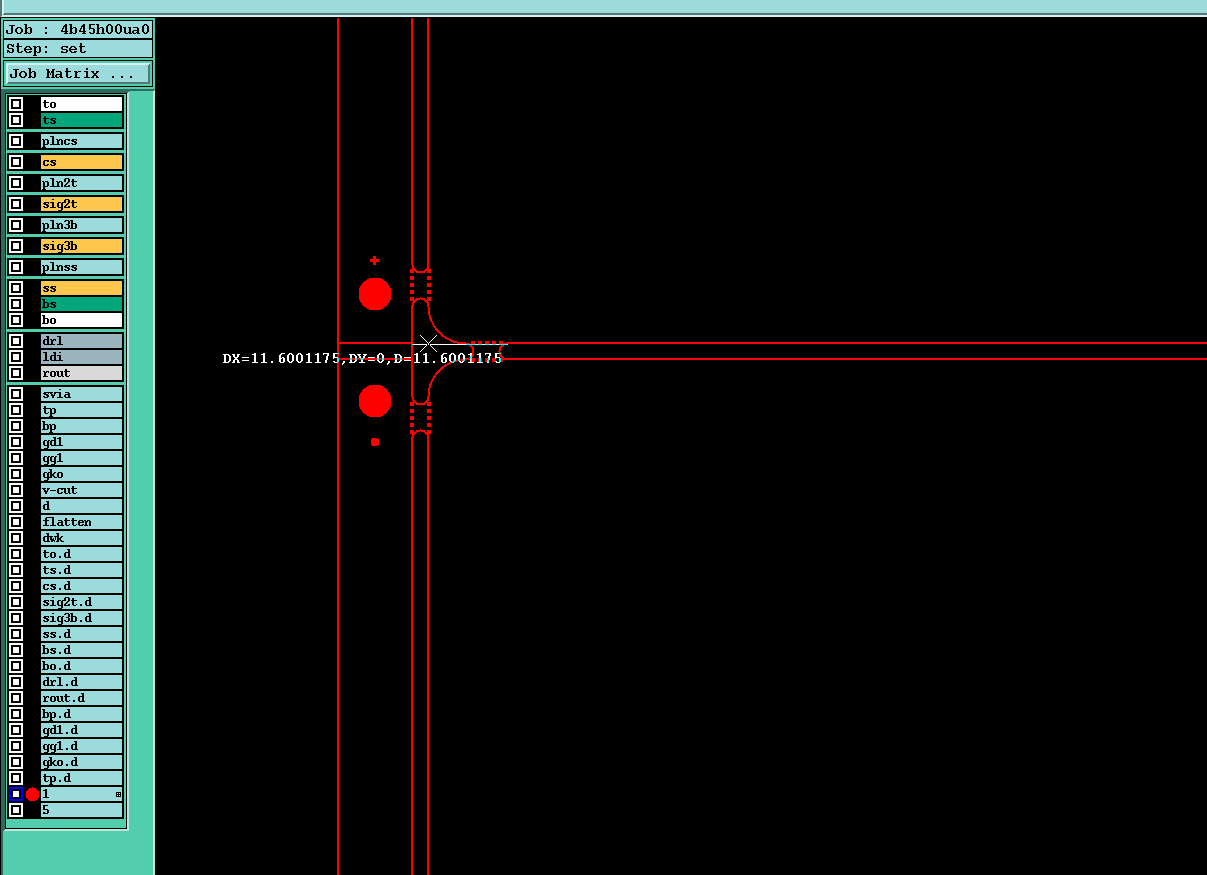The image size is (1207, 875).
Task: Select the tp layer name
Action: click(x=82, y=410)
